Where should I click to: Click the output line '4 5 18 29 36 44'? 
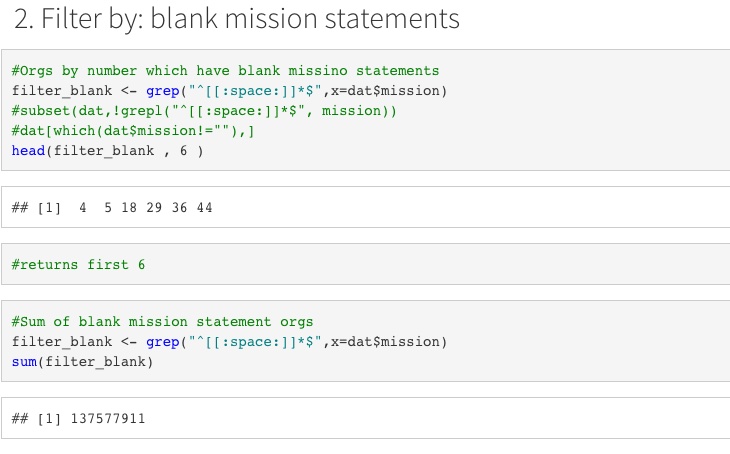pos(146,208)
